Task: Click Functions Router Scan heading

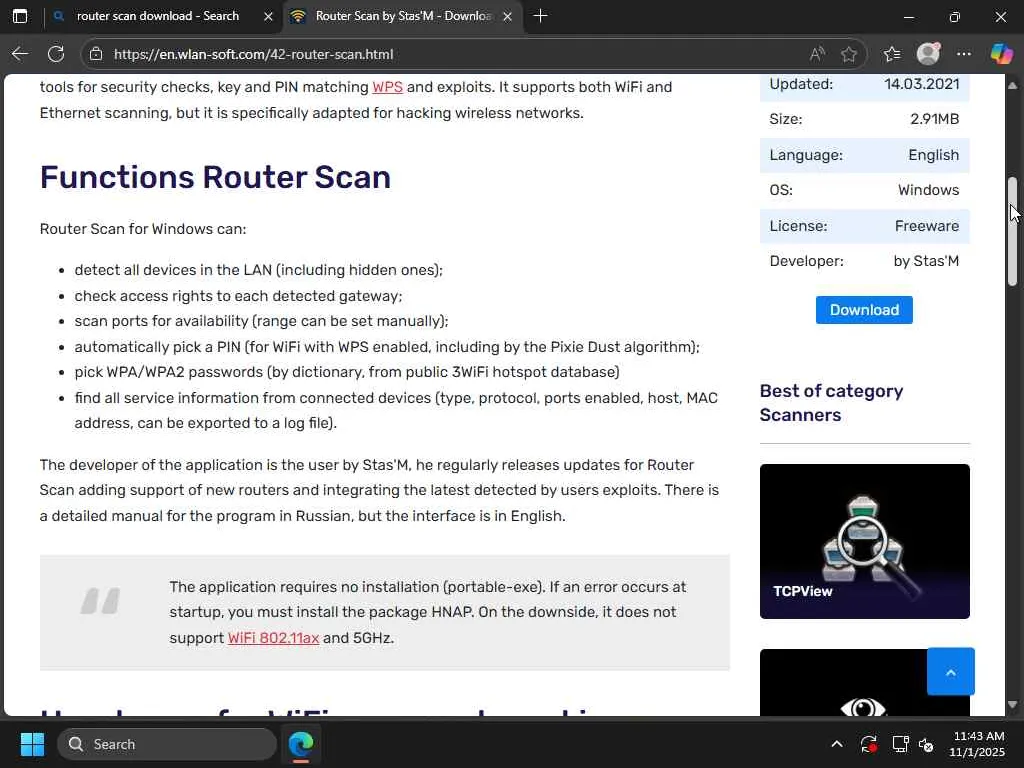Action: click(x=216, y=177)
